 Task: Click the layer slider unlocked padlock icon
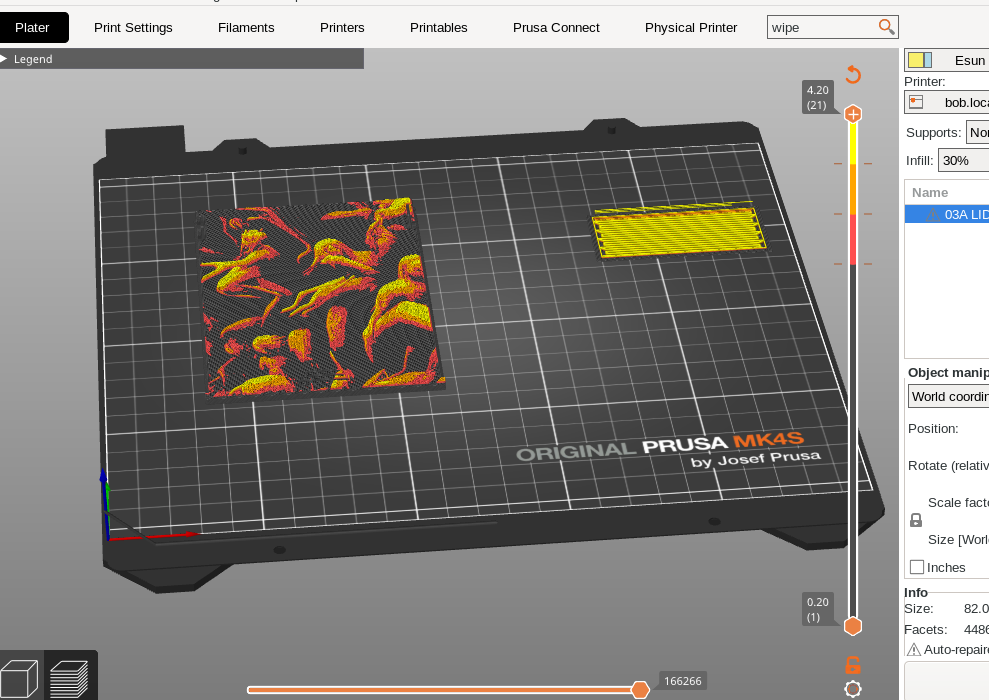853,664
